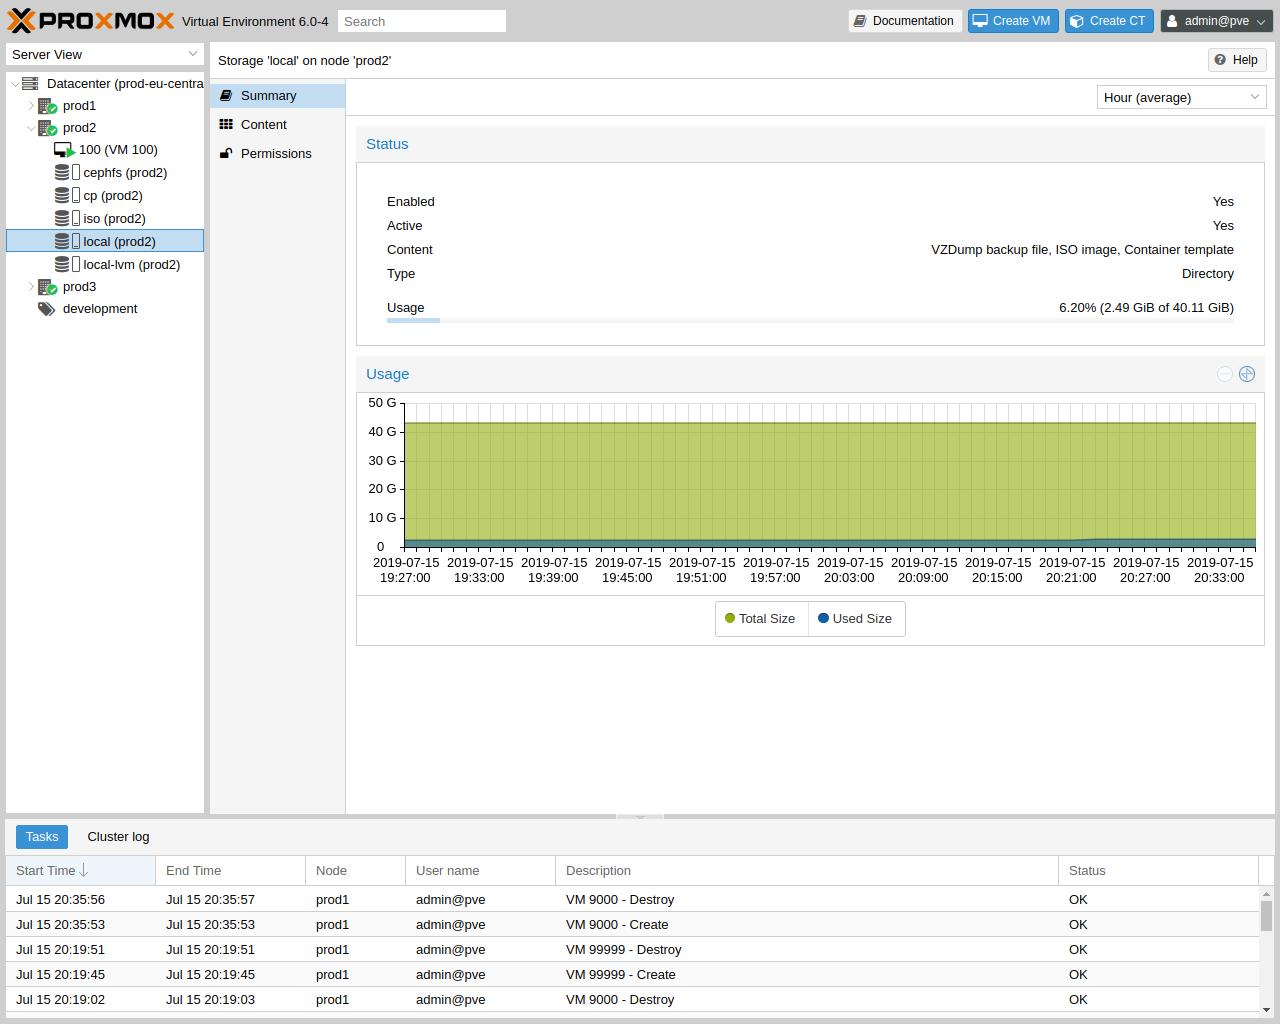The width and height of the screenshot is (1280, 1024).
Task: Expand the prod1 node in tree
Action: pos(31,106)
